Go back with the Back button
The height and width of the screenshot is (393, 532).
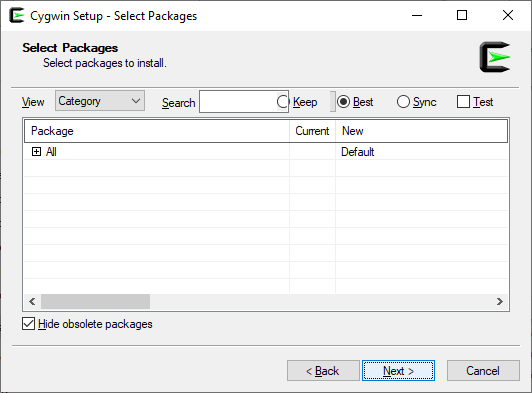point(323,371)
